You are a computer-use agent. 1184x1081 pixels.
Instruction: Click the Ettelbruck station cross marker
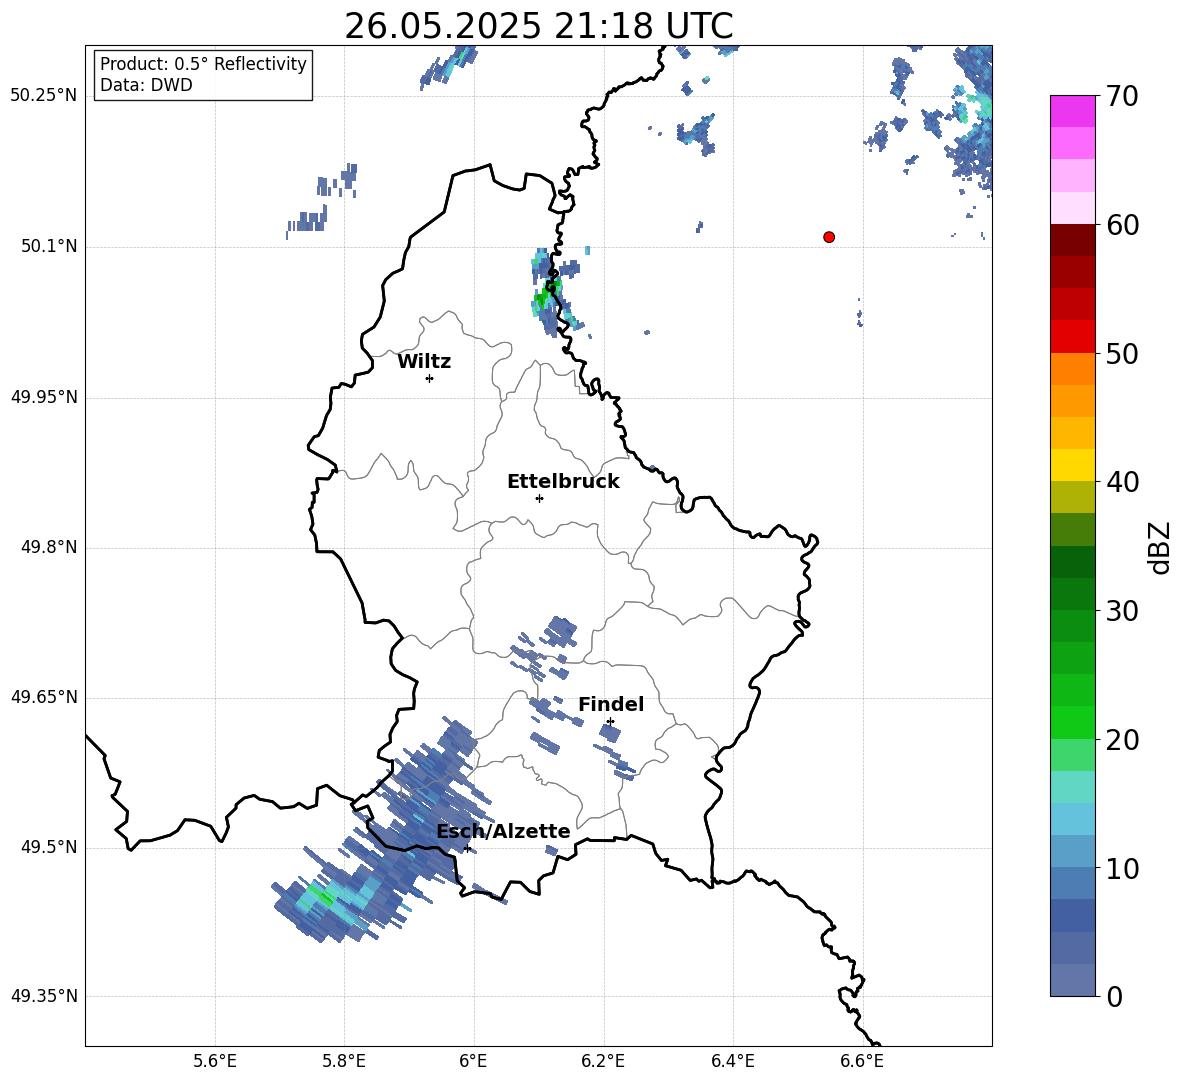coord(539,498)
